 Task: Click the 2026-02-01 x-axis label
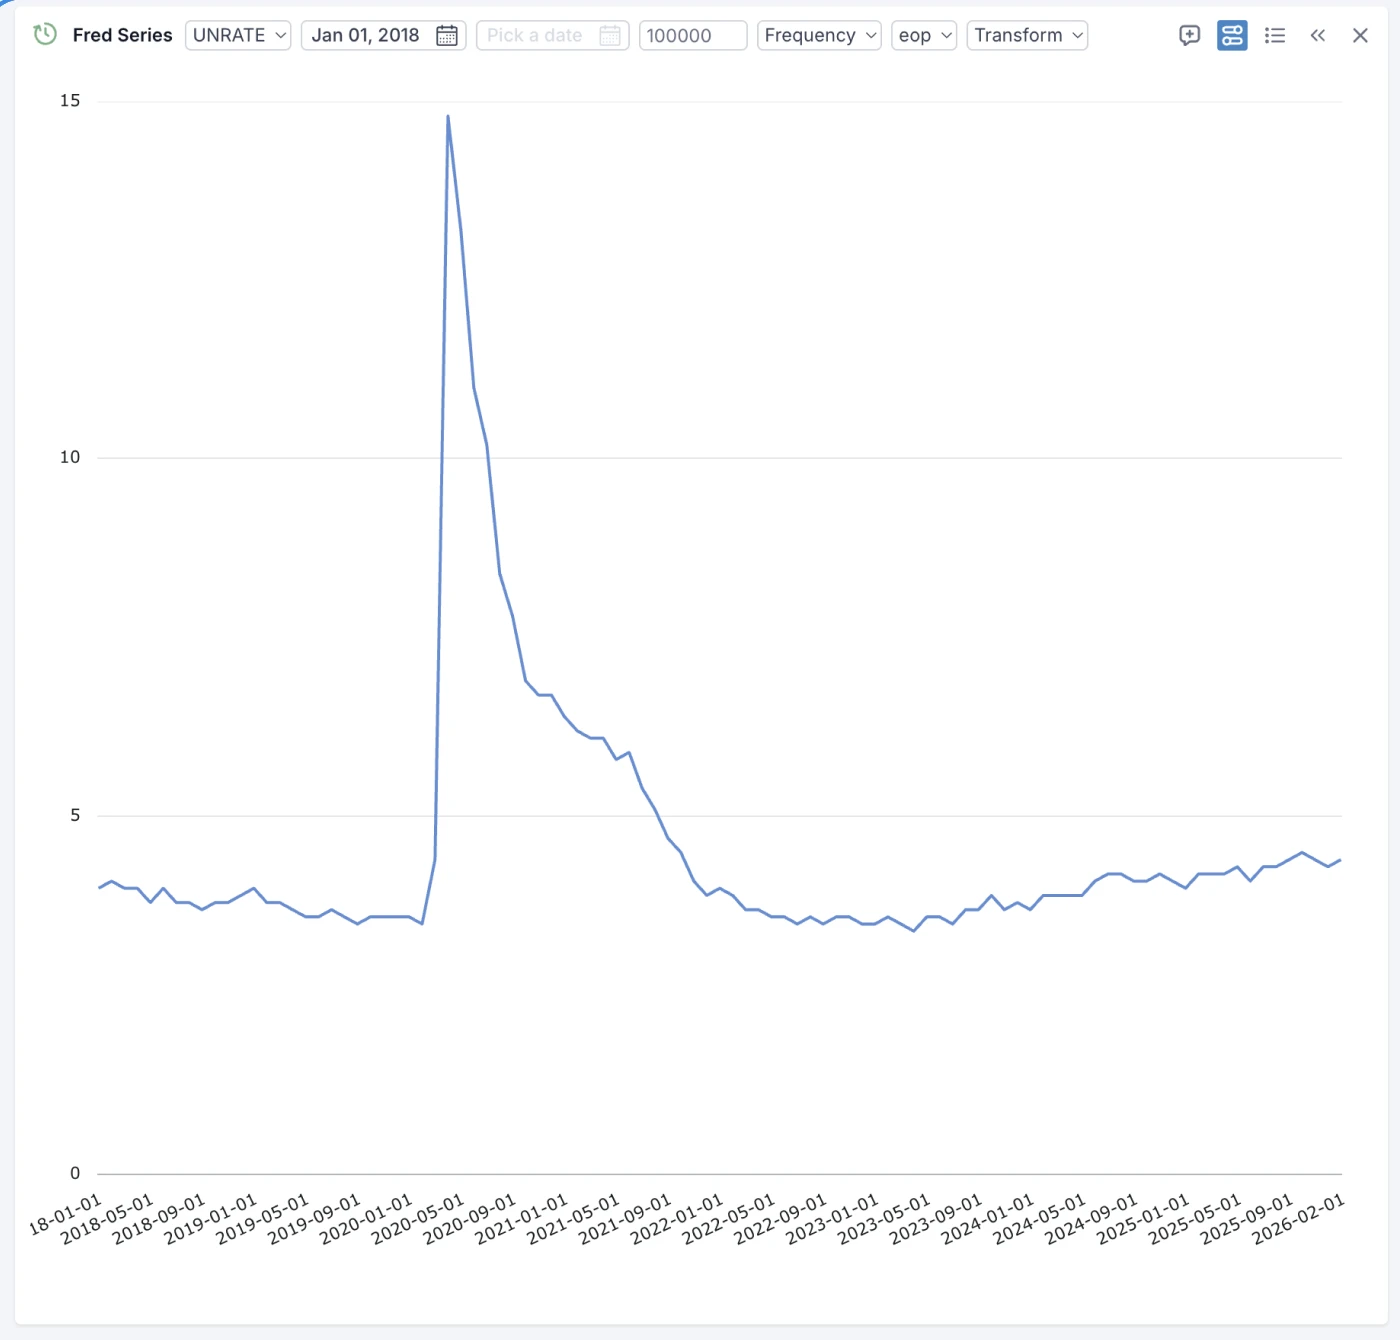point(1300,1218)
